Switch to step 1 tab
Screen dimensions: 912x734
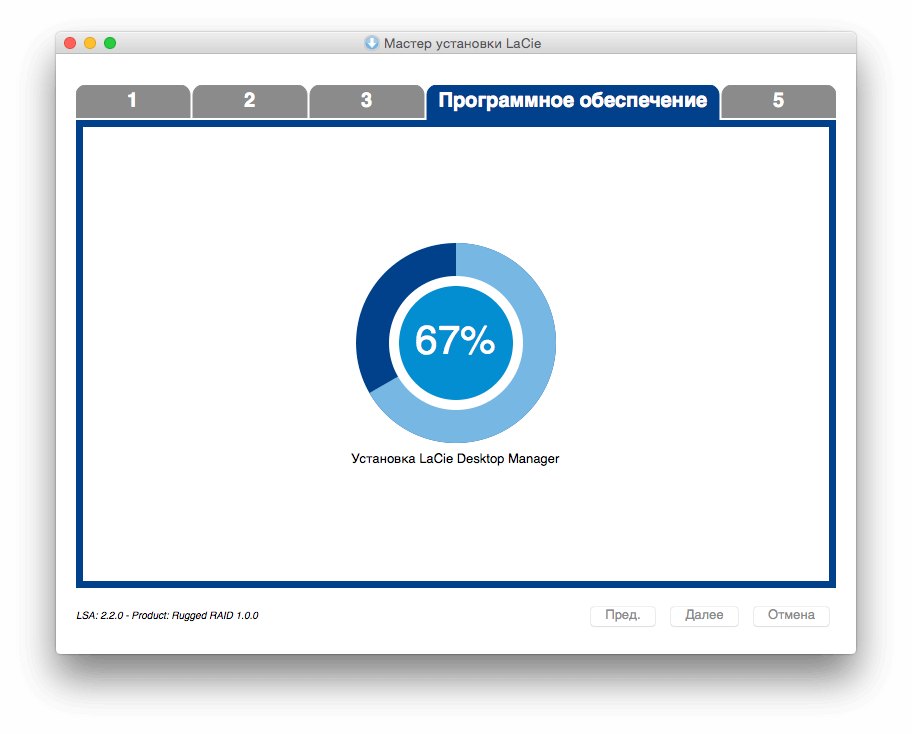133,101
